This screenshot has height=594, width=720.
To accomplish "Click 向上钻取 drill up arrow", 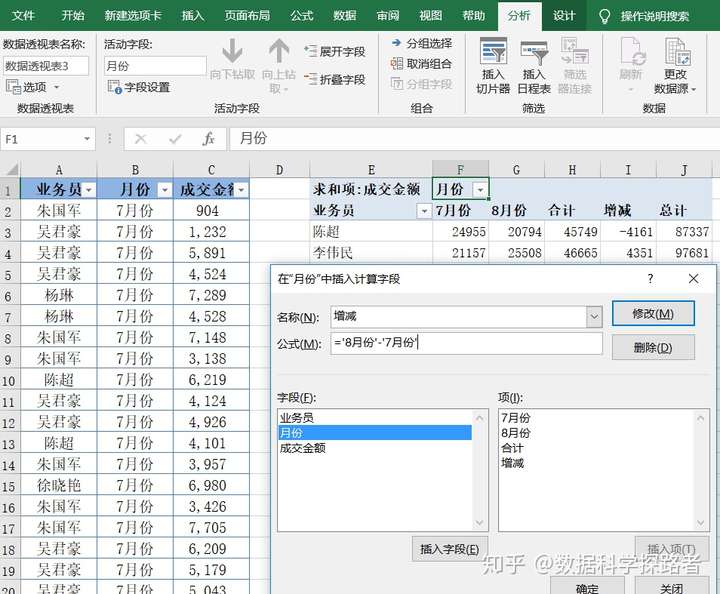I will (x=279, y=64).
